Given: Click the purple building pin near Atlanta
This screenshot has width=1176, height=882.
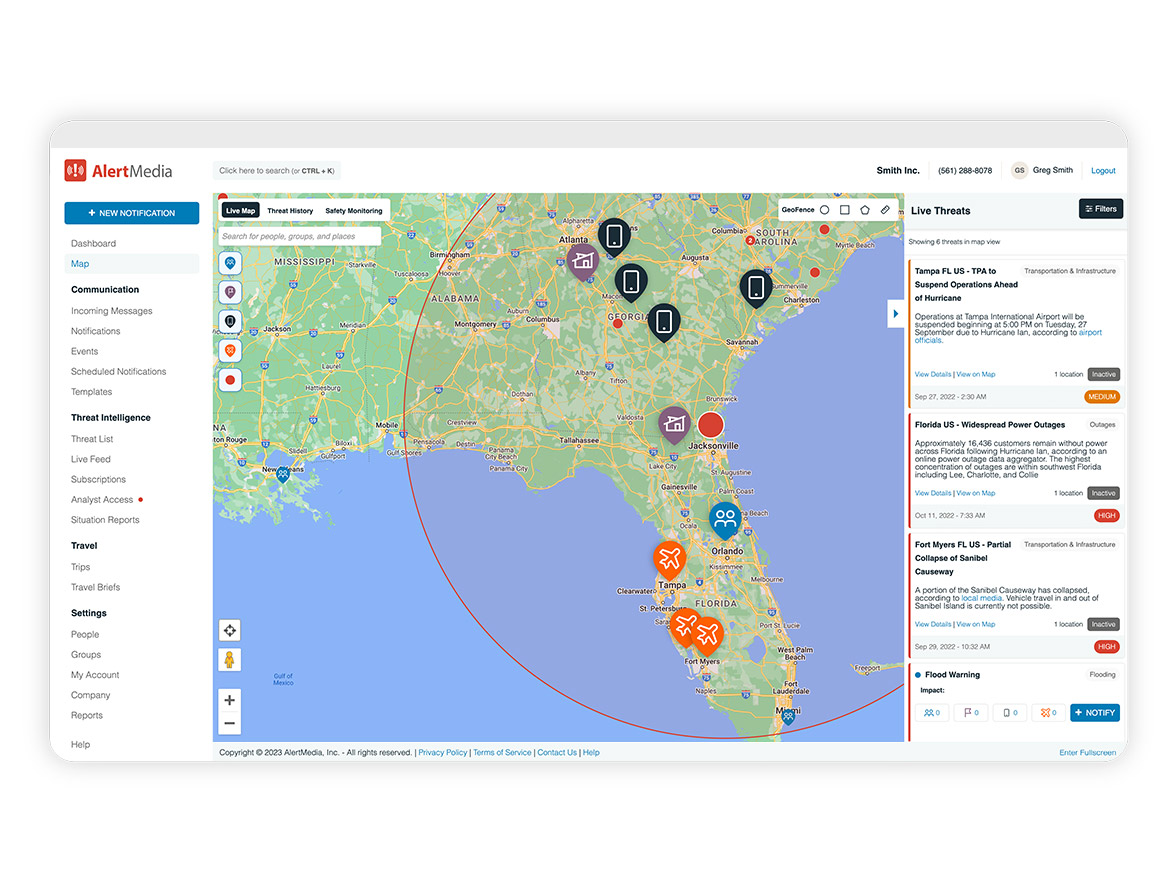Looking at the screenshot, I should tap(582, 261).
